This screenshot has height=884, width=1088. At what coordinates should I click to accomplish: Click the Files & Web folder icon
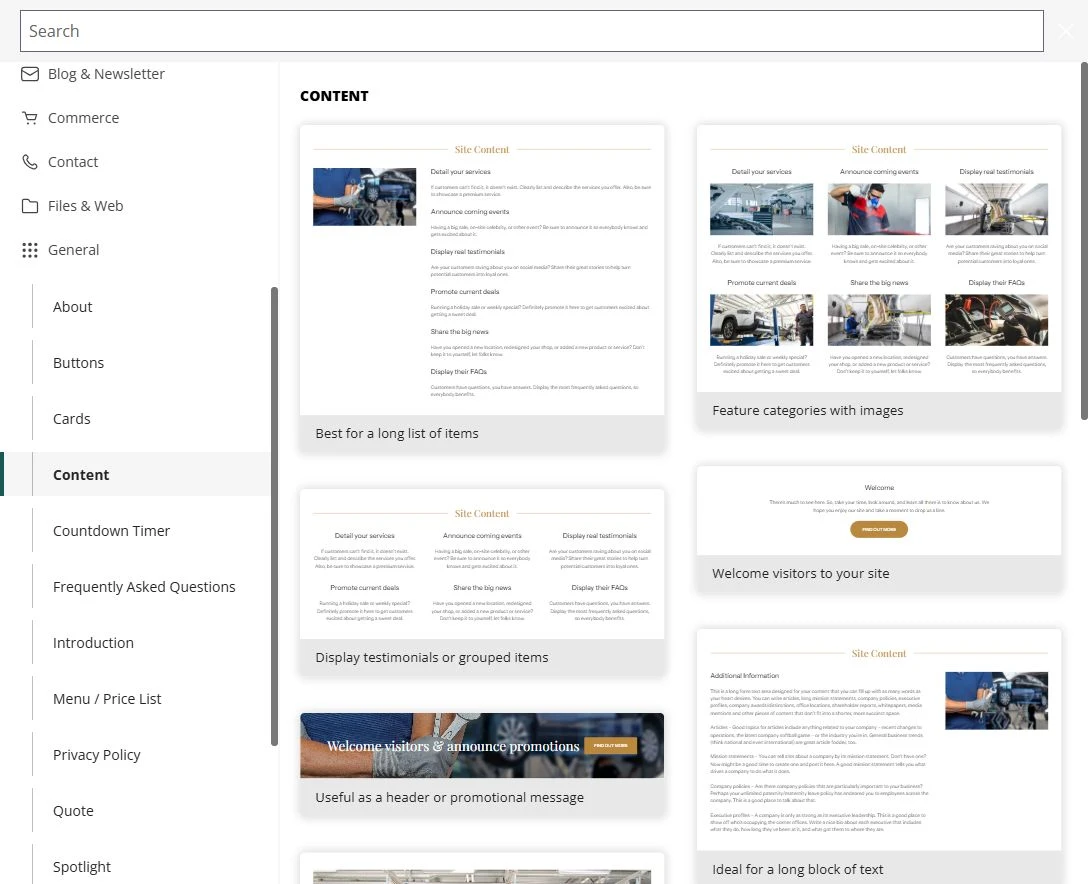click(x=30, y=206)
